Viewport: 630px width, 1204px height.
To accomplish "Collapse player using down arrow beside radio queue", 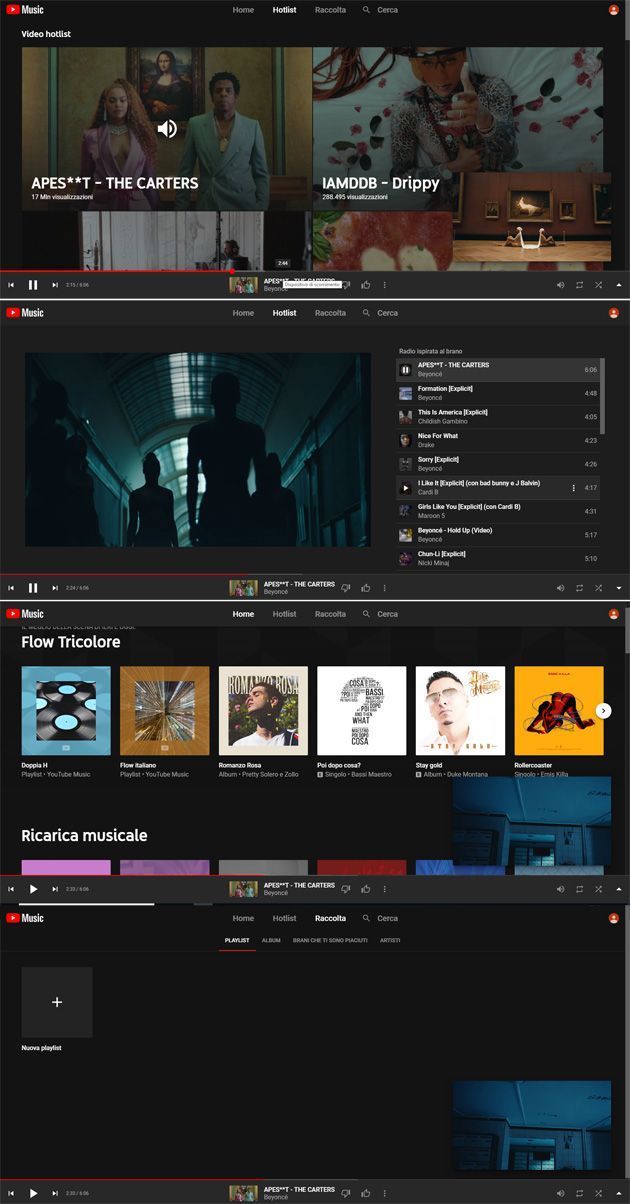I will point(618,588).
